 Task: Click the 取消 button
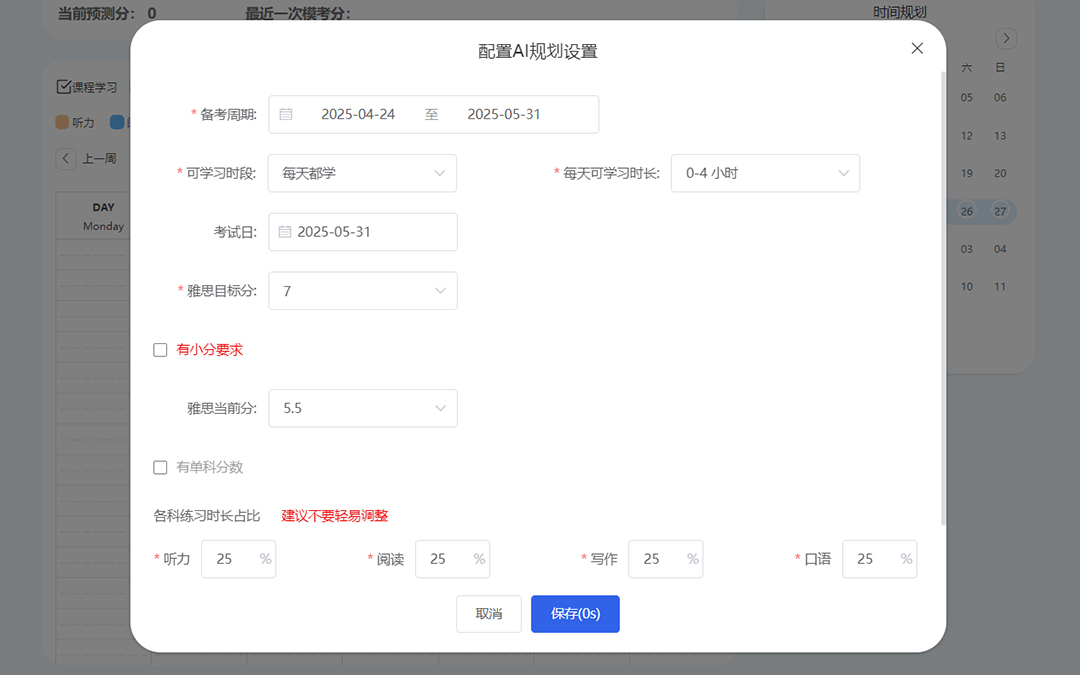tap(489, 614)
